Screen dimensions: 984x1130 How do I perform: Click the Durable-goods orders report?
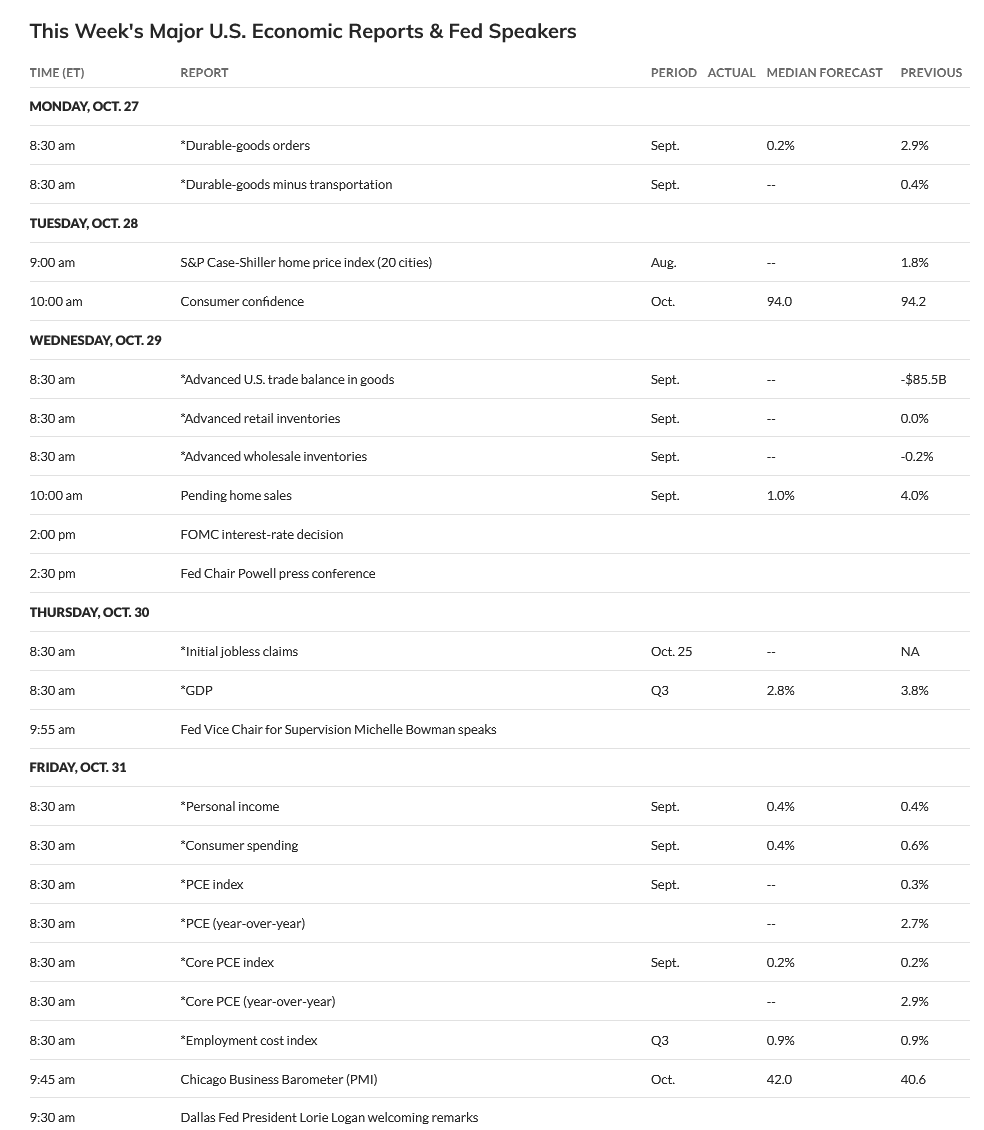pos(245,145)
